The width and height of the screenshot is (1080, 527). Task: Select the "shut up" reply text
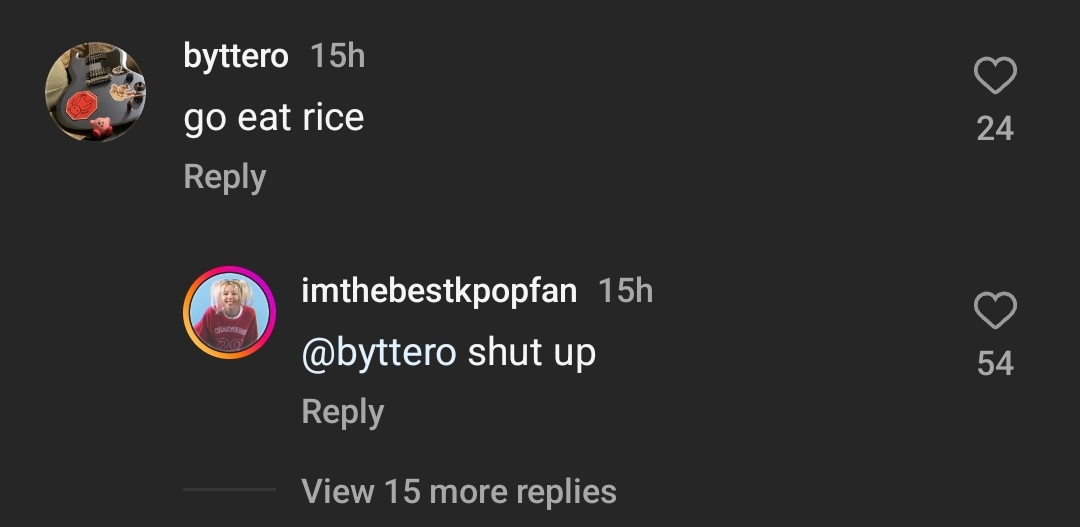(532, 352)
